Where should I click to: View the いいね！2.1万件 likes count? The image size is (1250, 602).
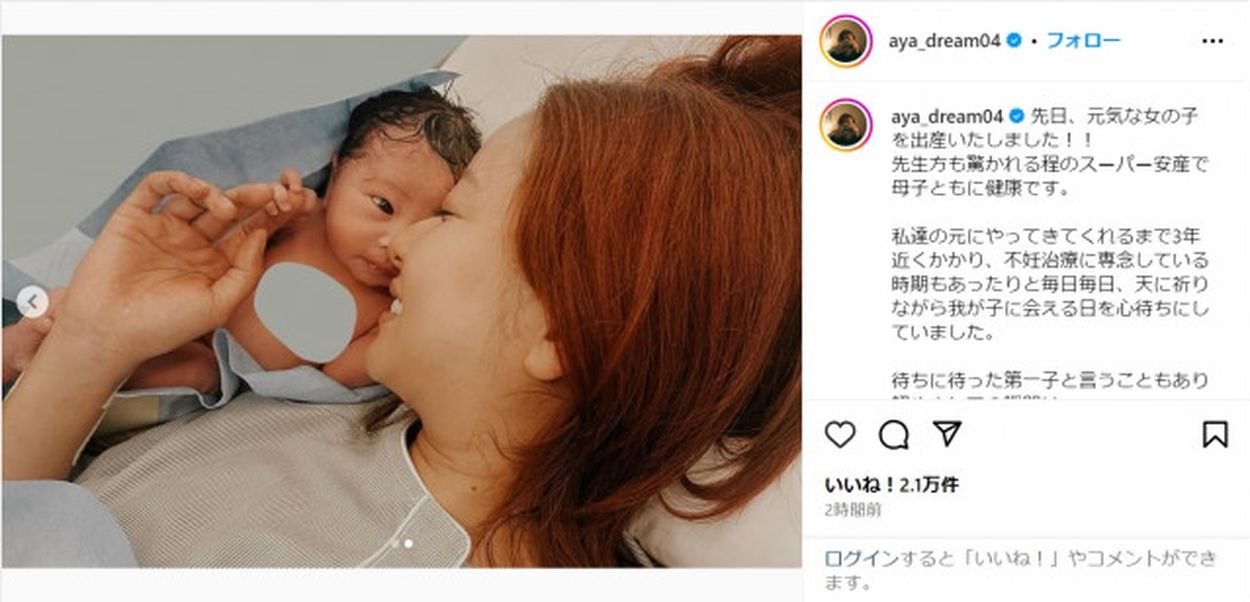[x=891, y=485]
